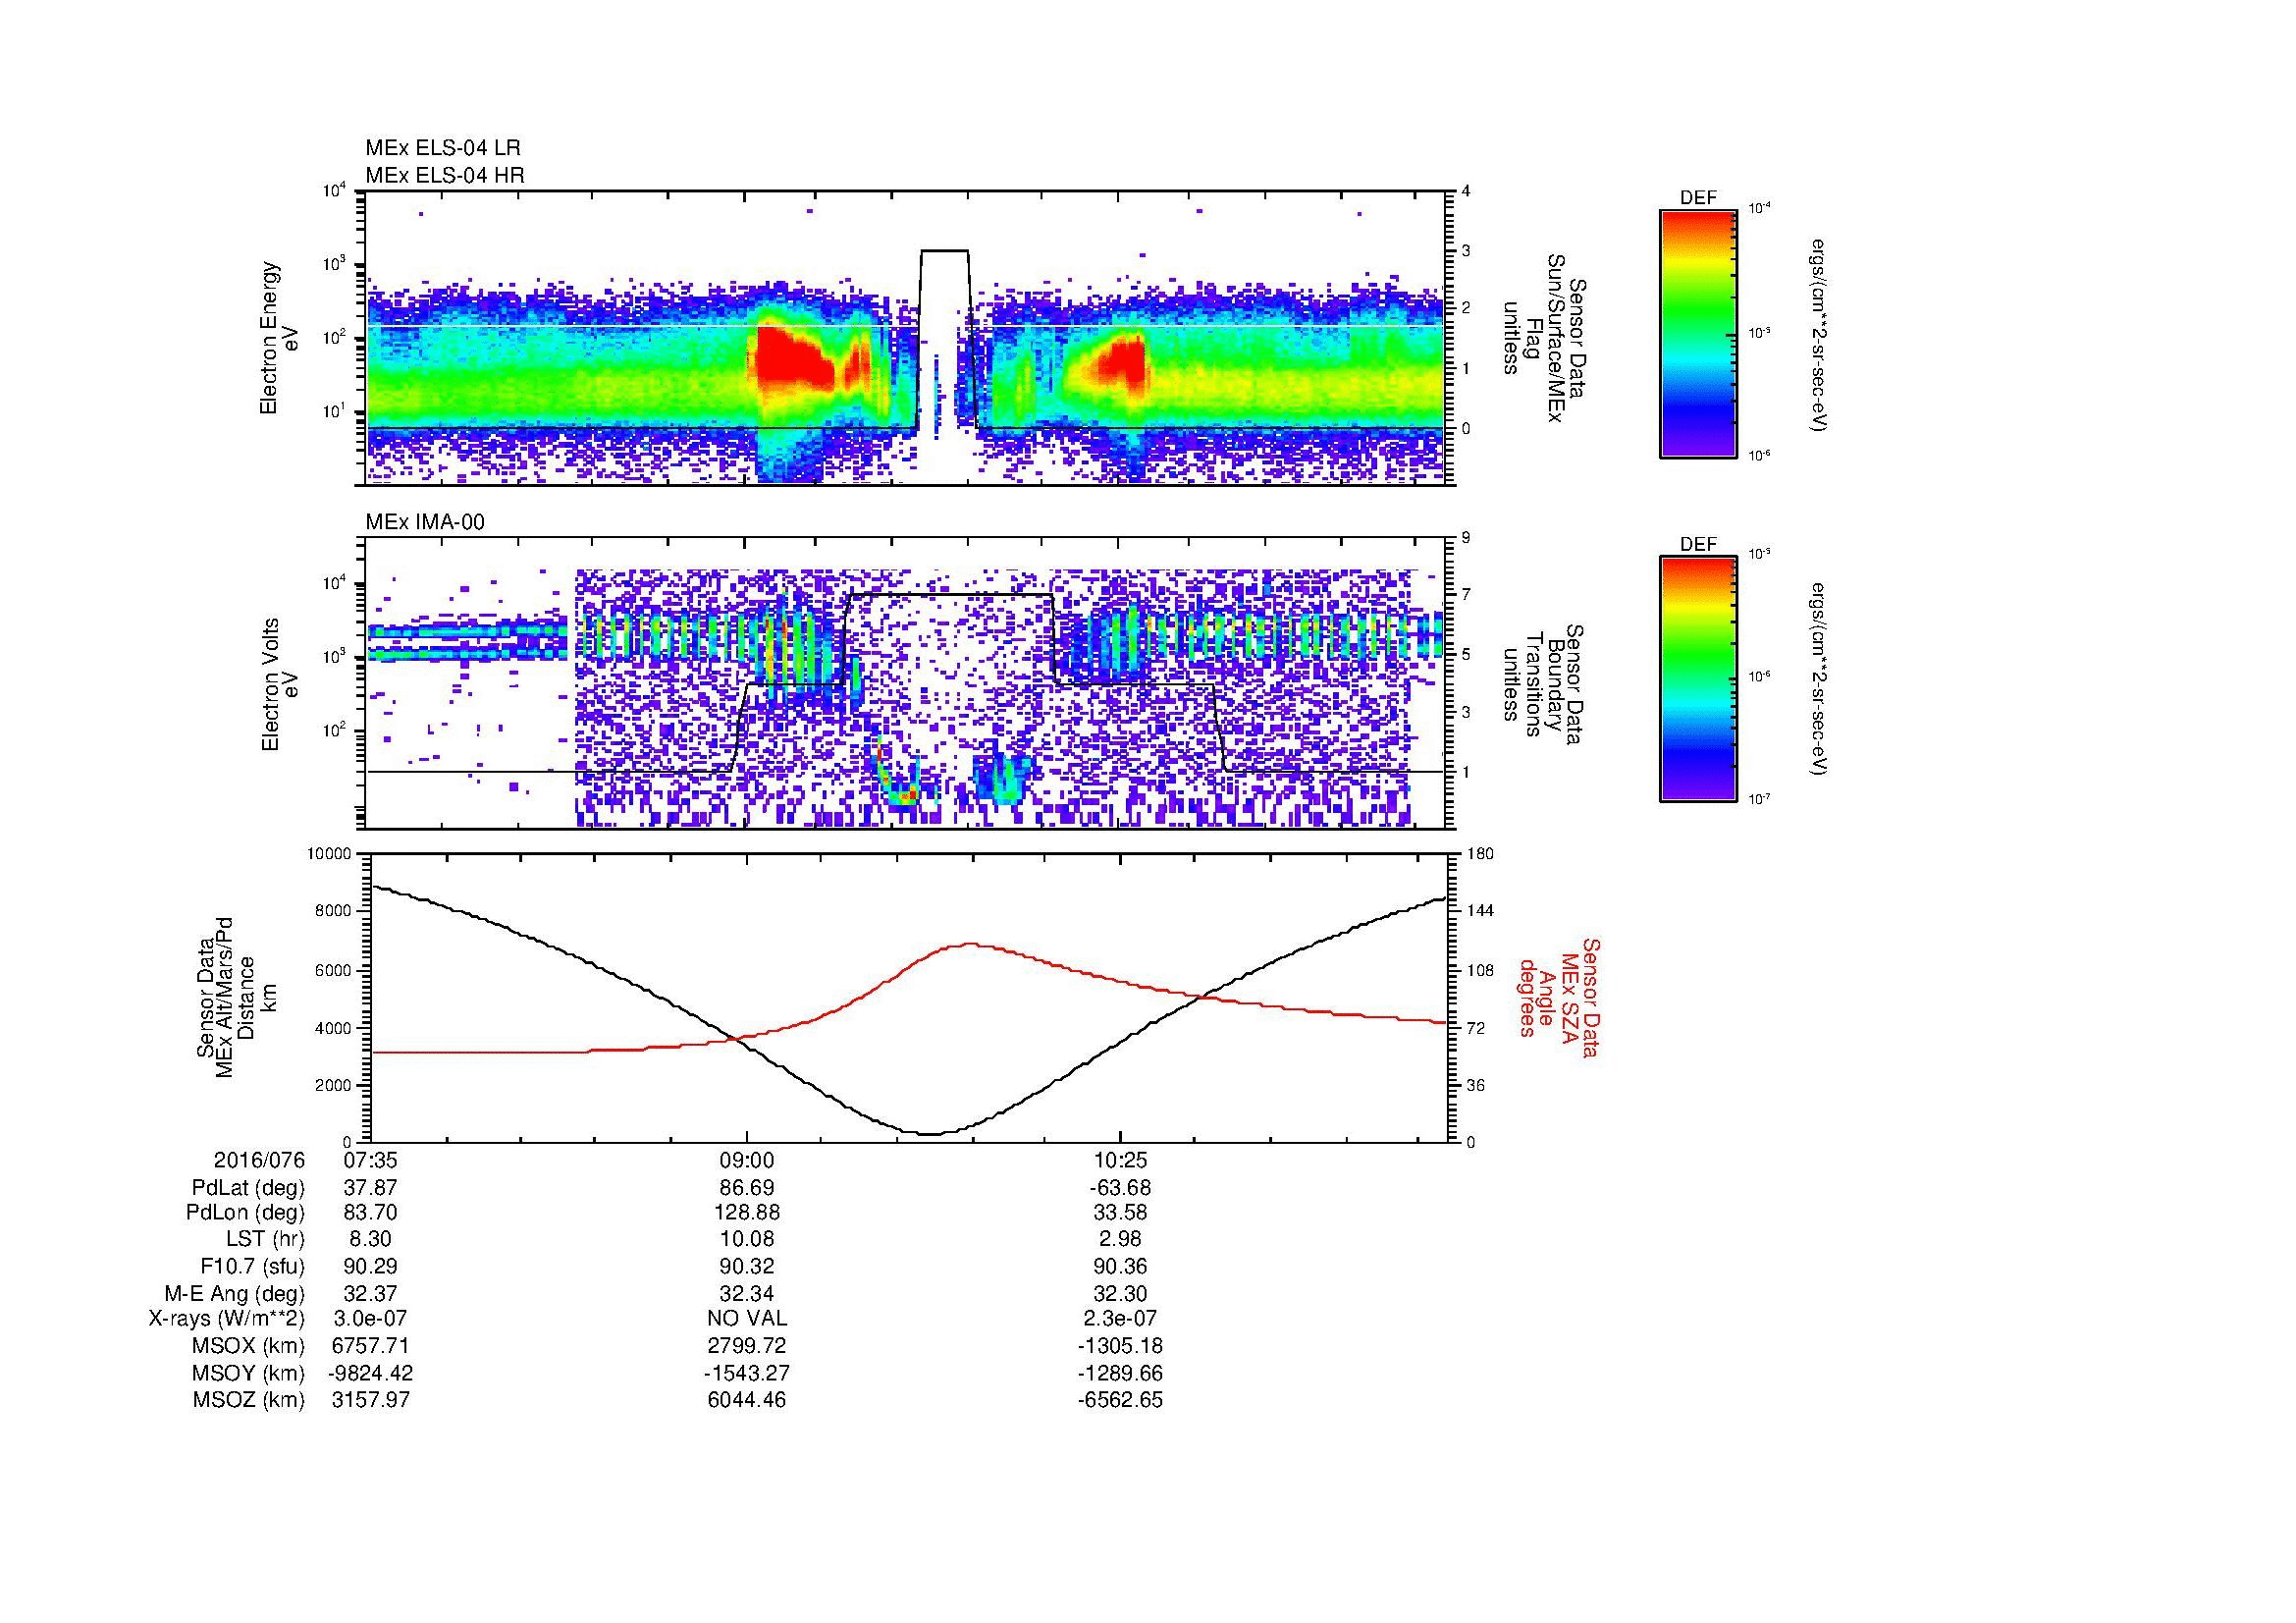The image size is (2296, 1623).
Task: Click the F10.7 value 90.36
Action: (1120, 1267)
